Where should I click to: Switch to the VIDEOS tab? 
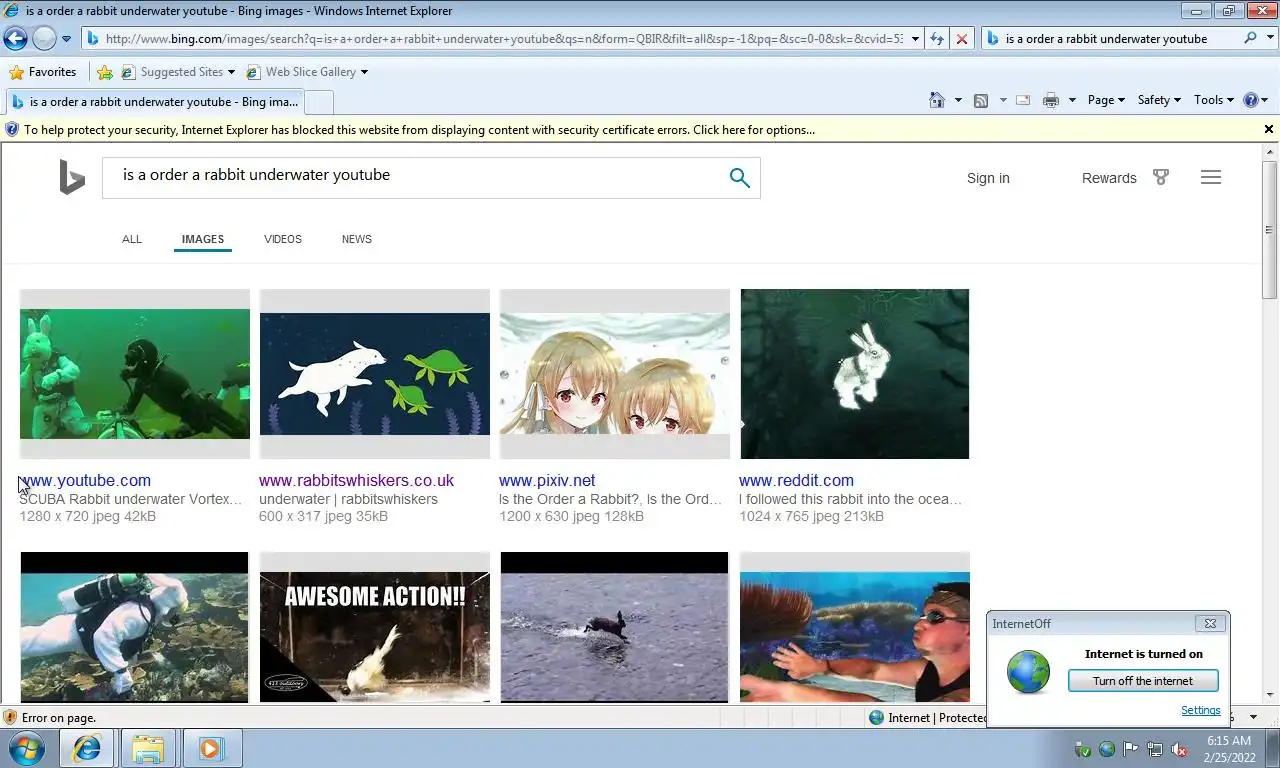click(x=283, y=239)
